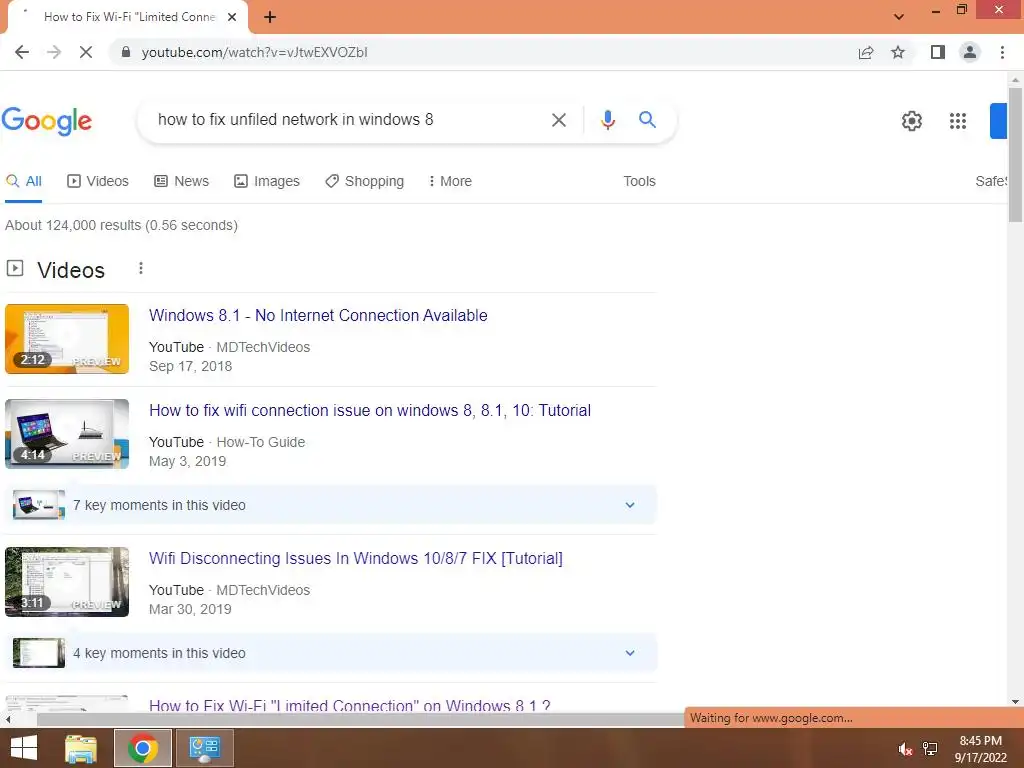Click the vertical scrollbar thumb

[x=1015, y=154]
